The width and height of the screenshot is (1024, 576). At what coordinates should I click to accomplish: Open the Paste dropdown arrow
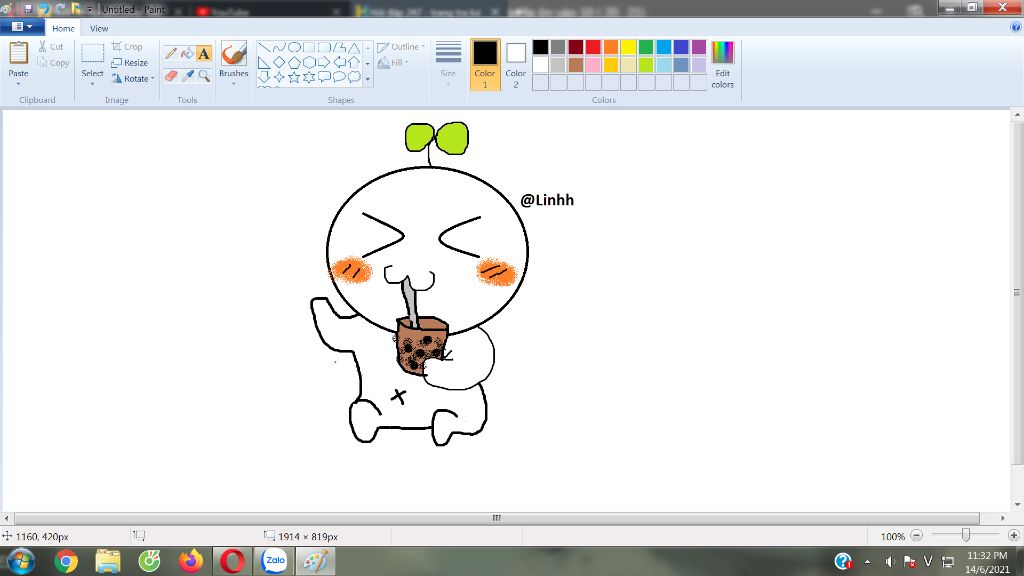(x=18, y=84)
